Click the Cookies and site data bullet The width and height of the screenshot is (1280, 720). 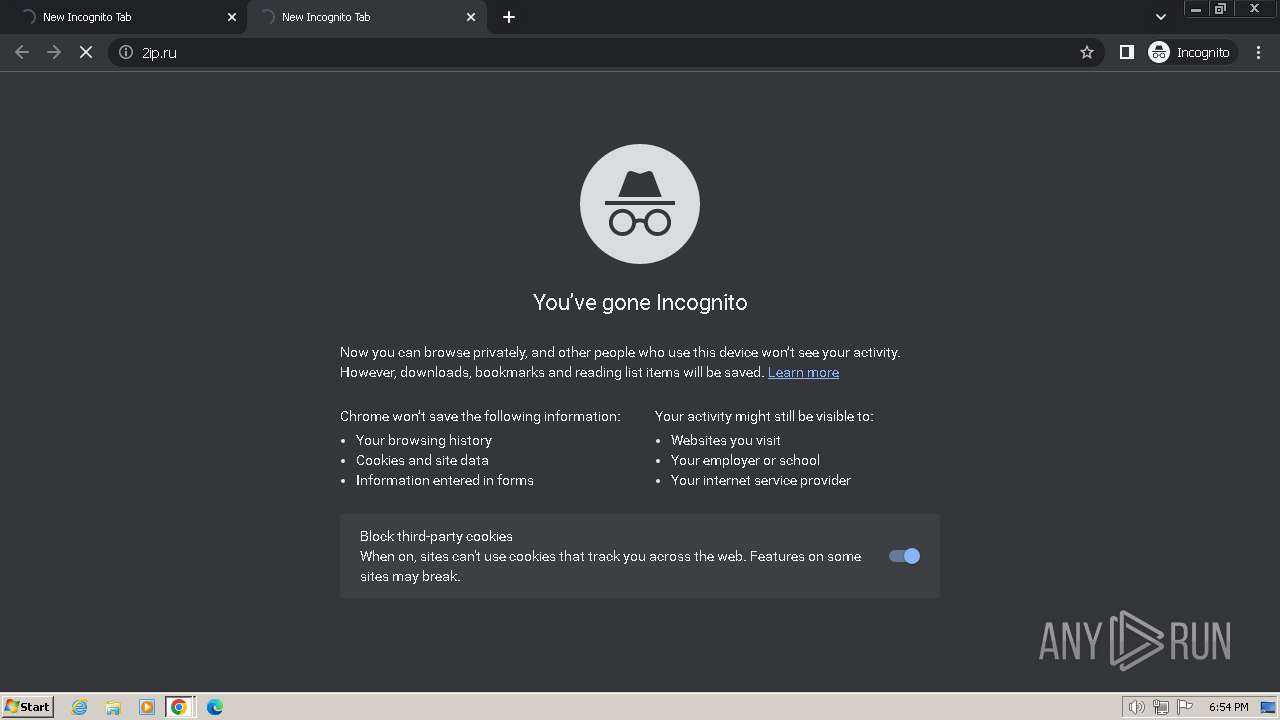[x=422, y=460]
